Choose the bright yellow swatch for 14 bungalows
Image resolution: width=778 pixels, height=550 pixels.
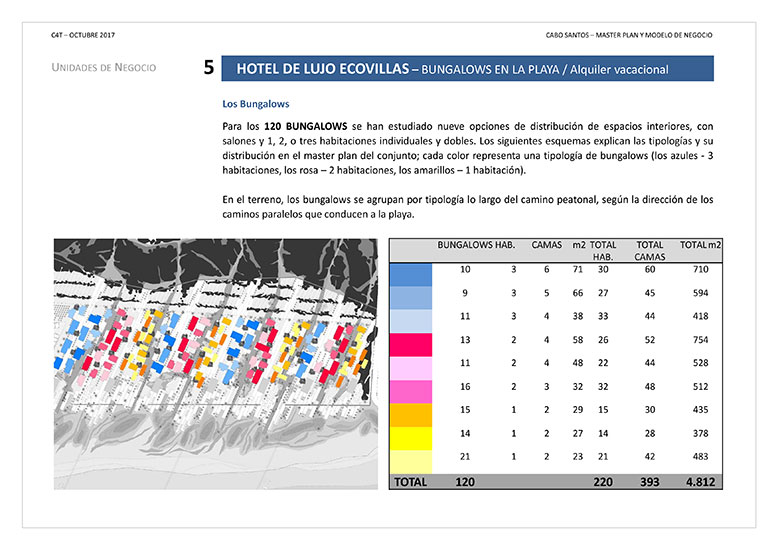point(410,438)
